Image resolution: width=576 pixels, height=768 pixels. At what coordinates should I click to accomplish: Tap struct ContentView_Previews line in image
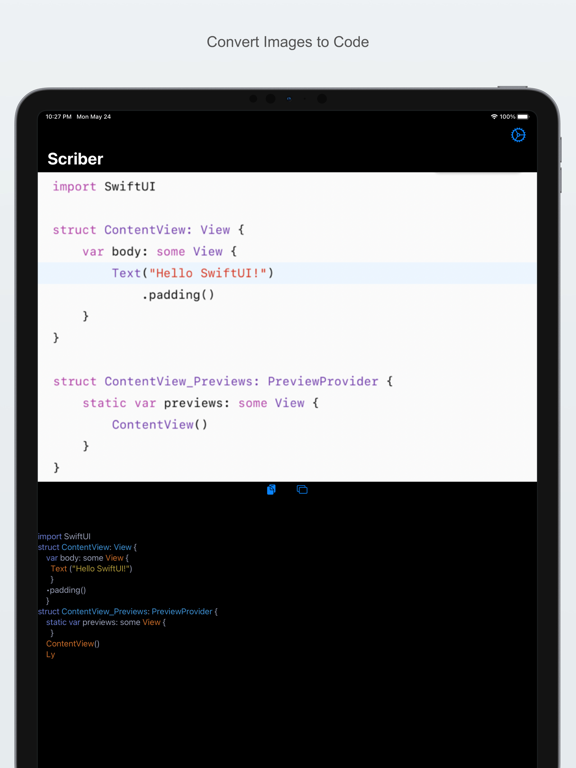point(223,382)
